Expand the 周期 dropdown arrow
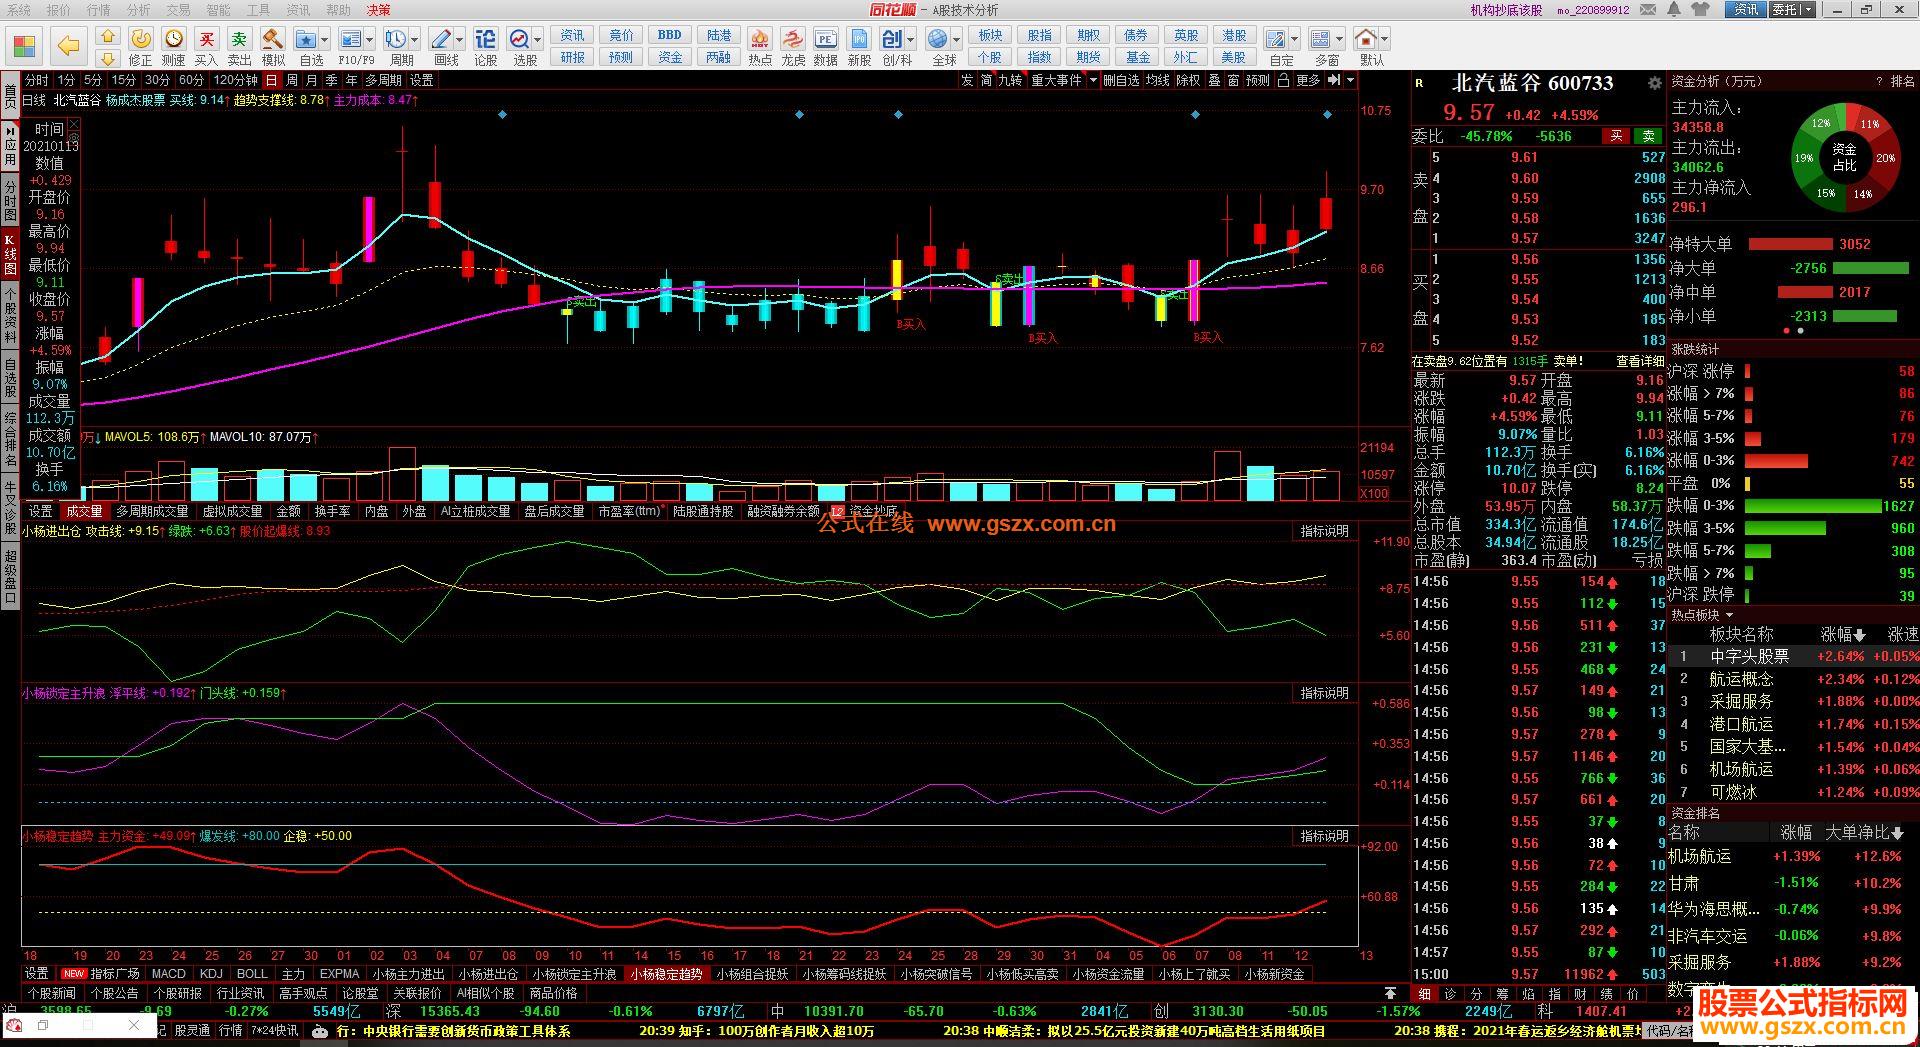 coord(415,40)
